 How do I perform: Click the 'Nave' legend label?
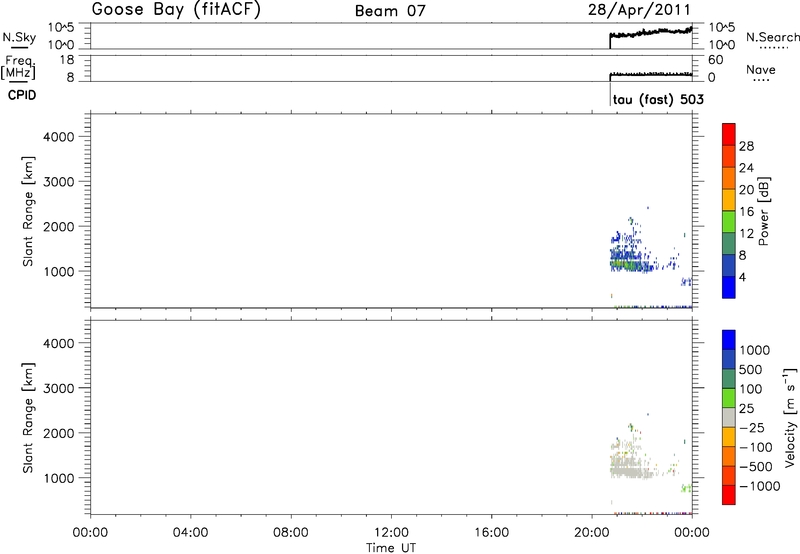click(x=760, y=70)
